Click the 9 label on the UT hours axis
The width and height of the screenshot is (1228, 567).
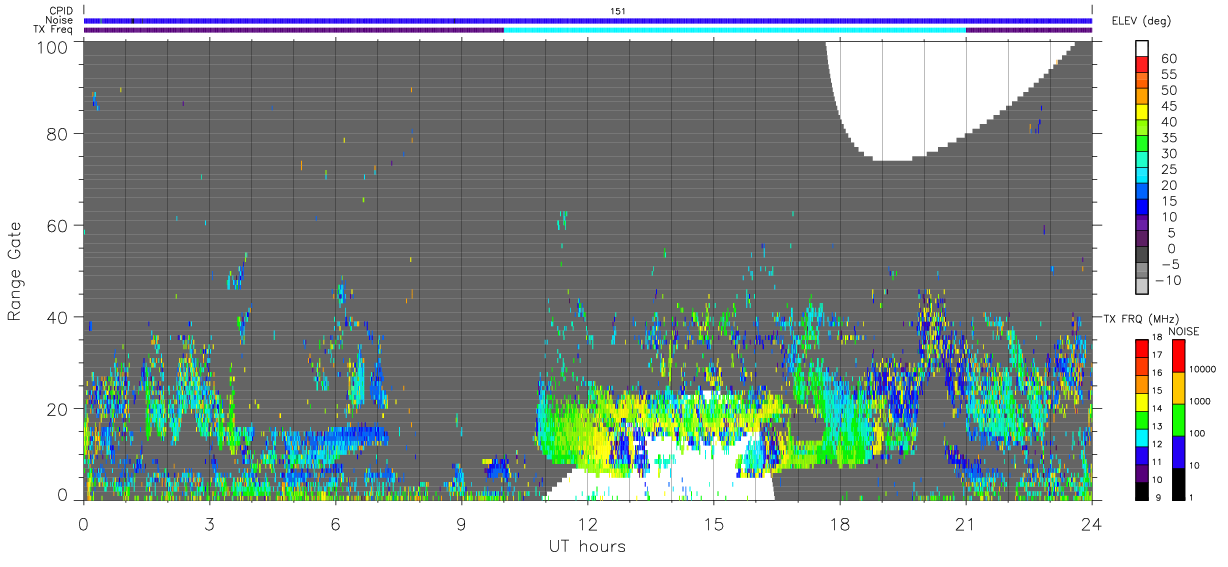coord(461,523)
